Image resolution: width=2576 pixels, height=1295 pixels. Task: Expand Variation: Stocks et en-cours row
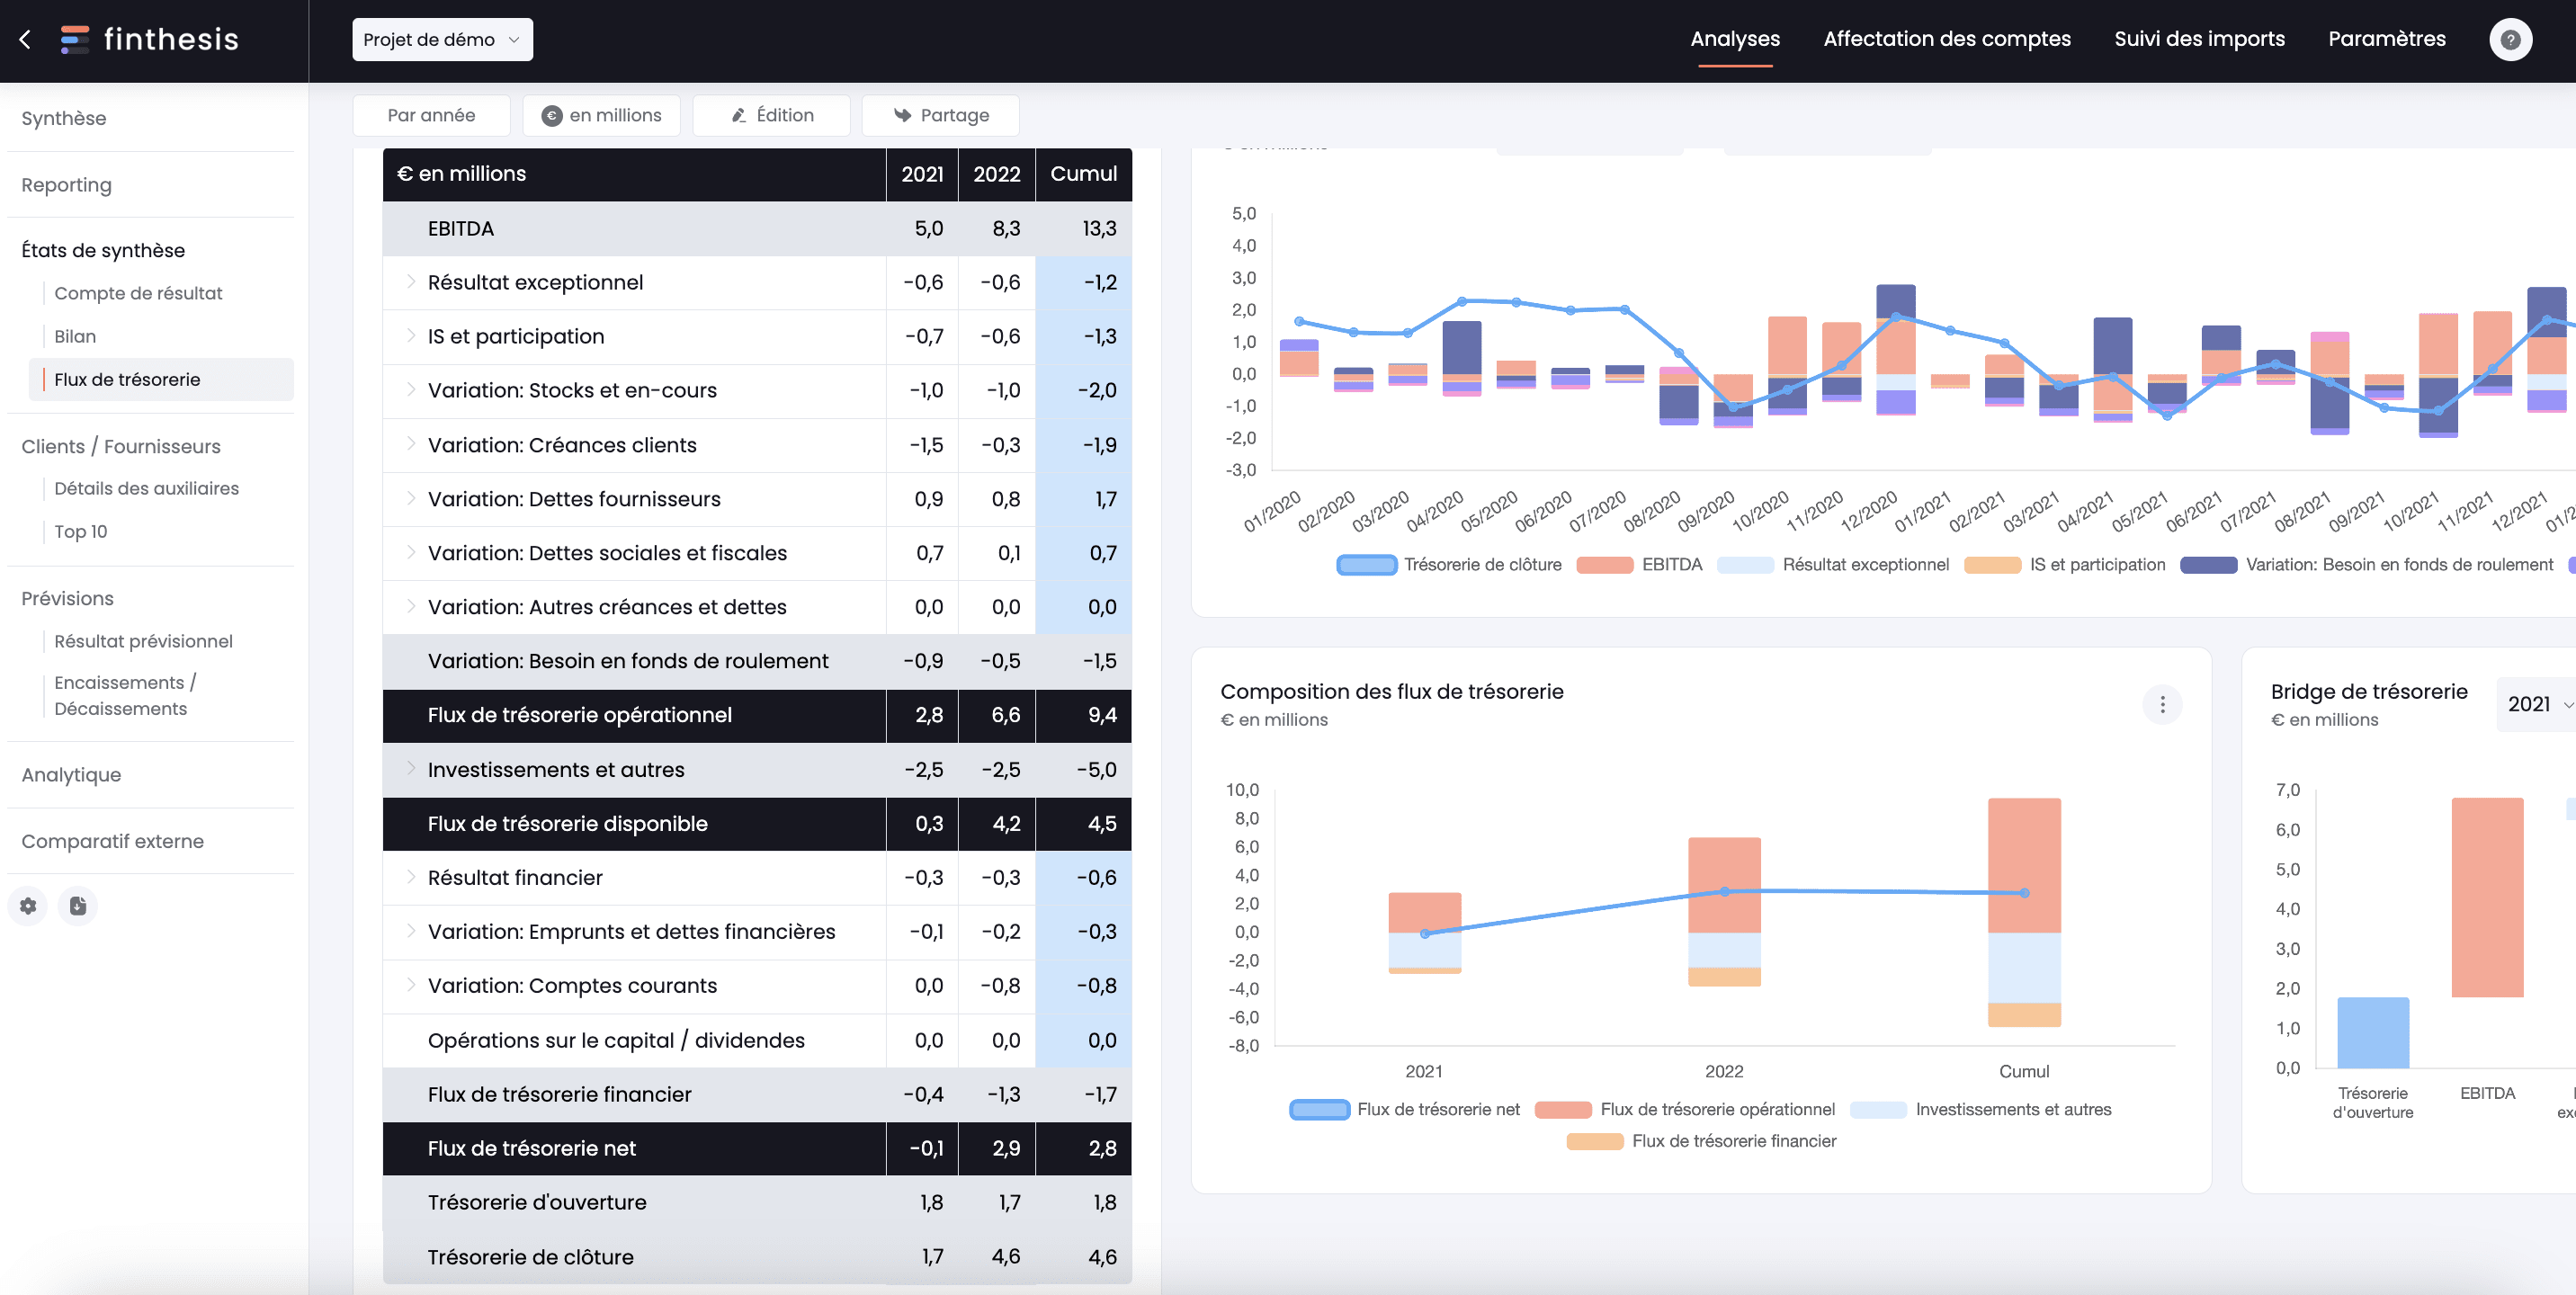[x=411, y=390]
